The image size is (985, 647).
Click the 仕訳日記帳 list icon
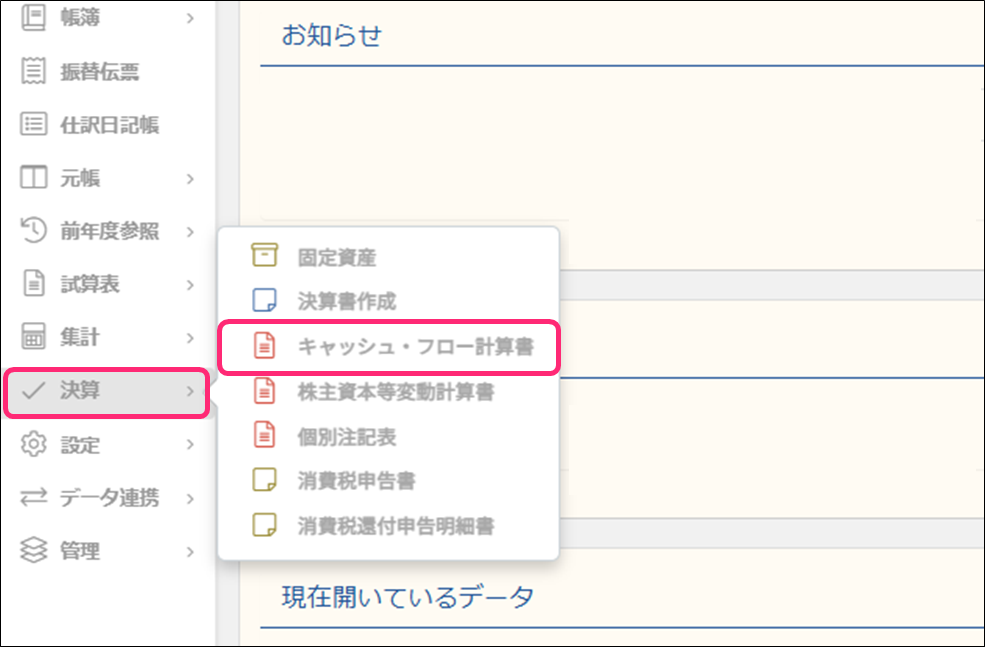click(34, 125)
